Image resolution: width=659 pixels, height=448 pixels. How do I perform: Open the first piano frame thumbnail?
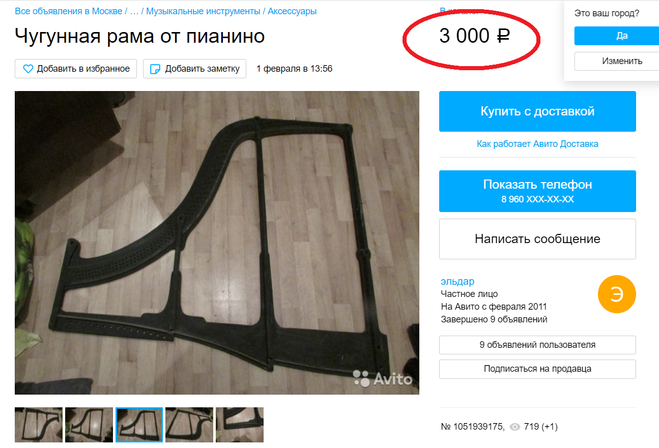pyautogui.click(x=39, y=424)
